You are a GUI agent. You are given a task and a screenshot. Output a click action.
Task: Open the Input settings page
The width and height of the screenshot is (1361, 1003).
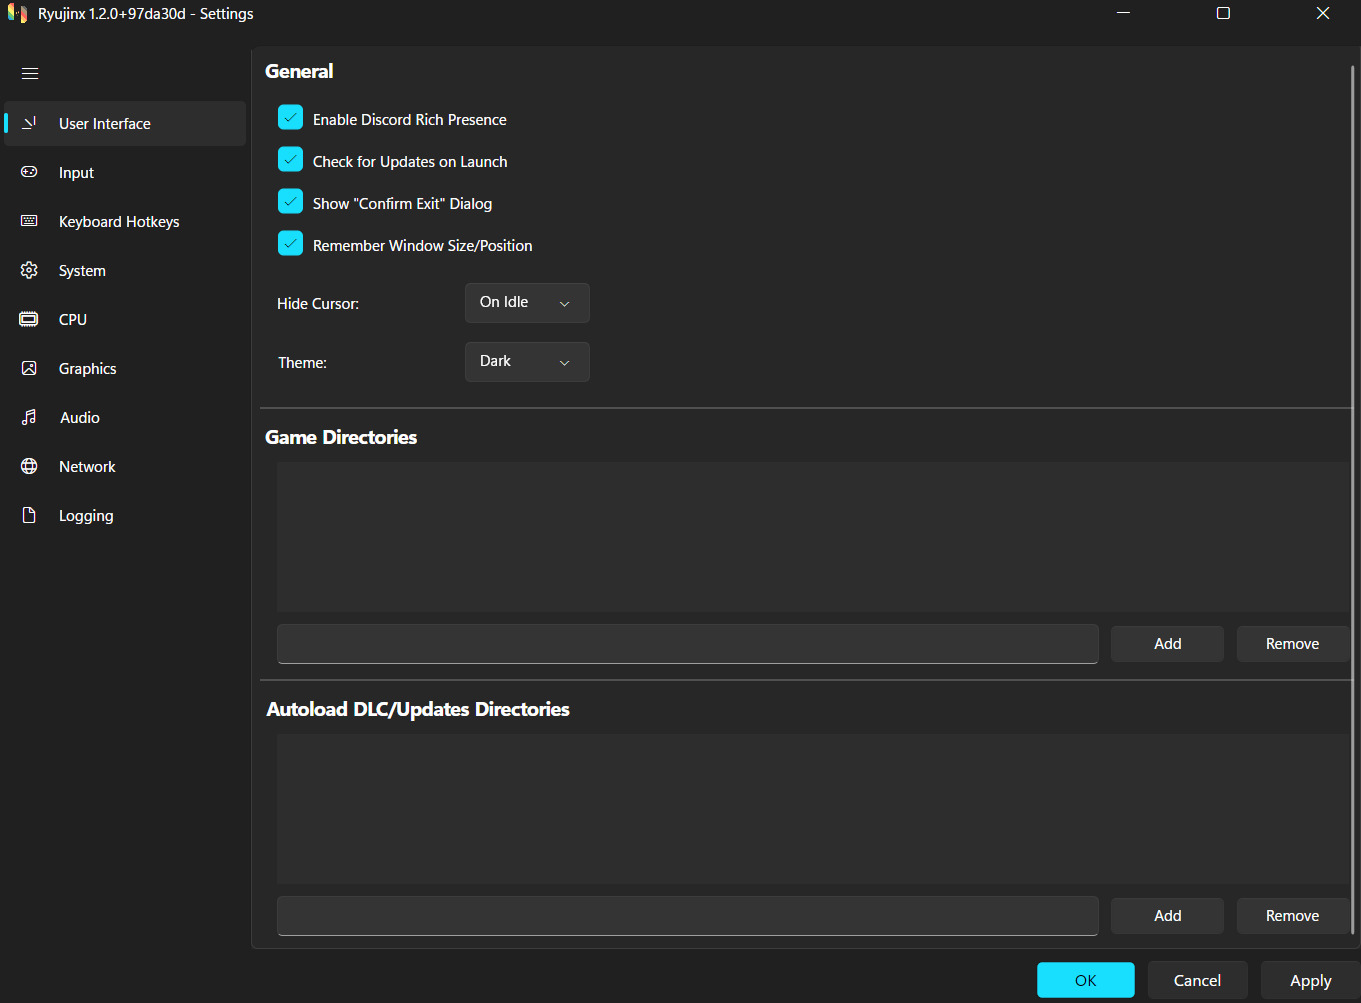click(125, 172)
